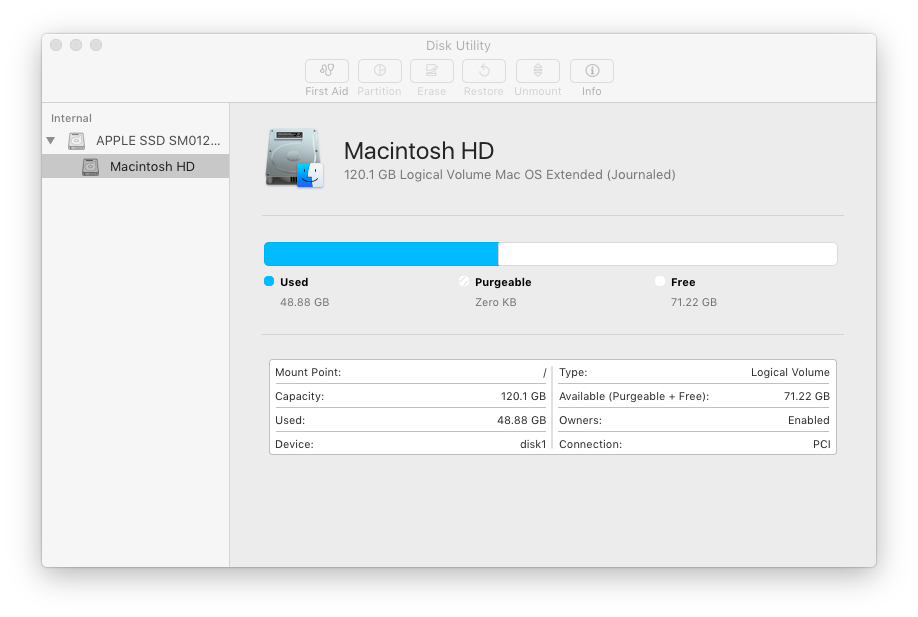Click the '48.88 GB' value under Used legend

click(304, 302)
